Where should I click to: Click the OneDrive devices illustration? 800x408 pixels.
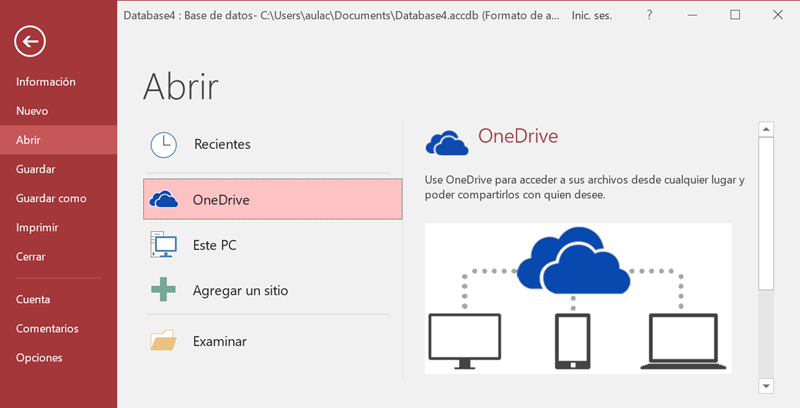578,298
